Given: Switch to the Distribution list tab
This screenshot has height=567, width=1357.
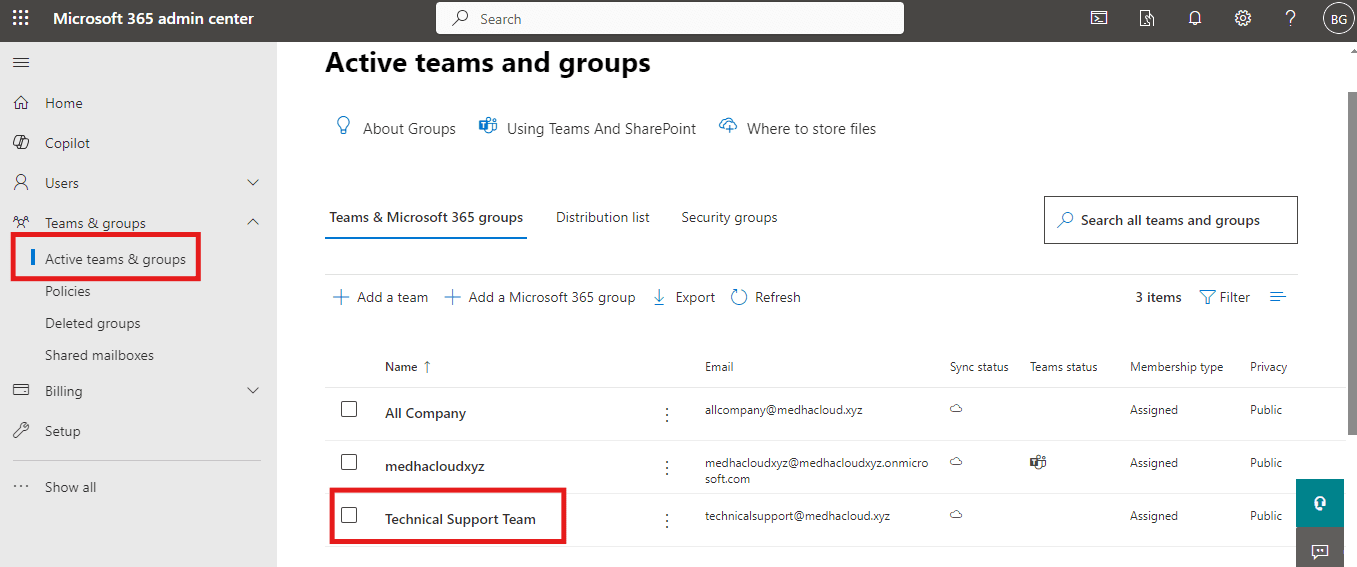Looking at the screenshot, I should point(602,217).
